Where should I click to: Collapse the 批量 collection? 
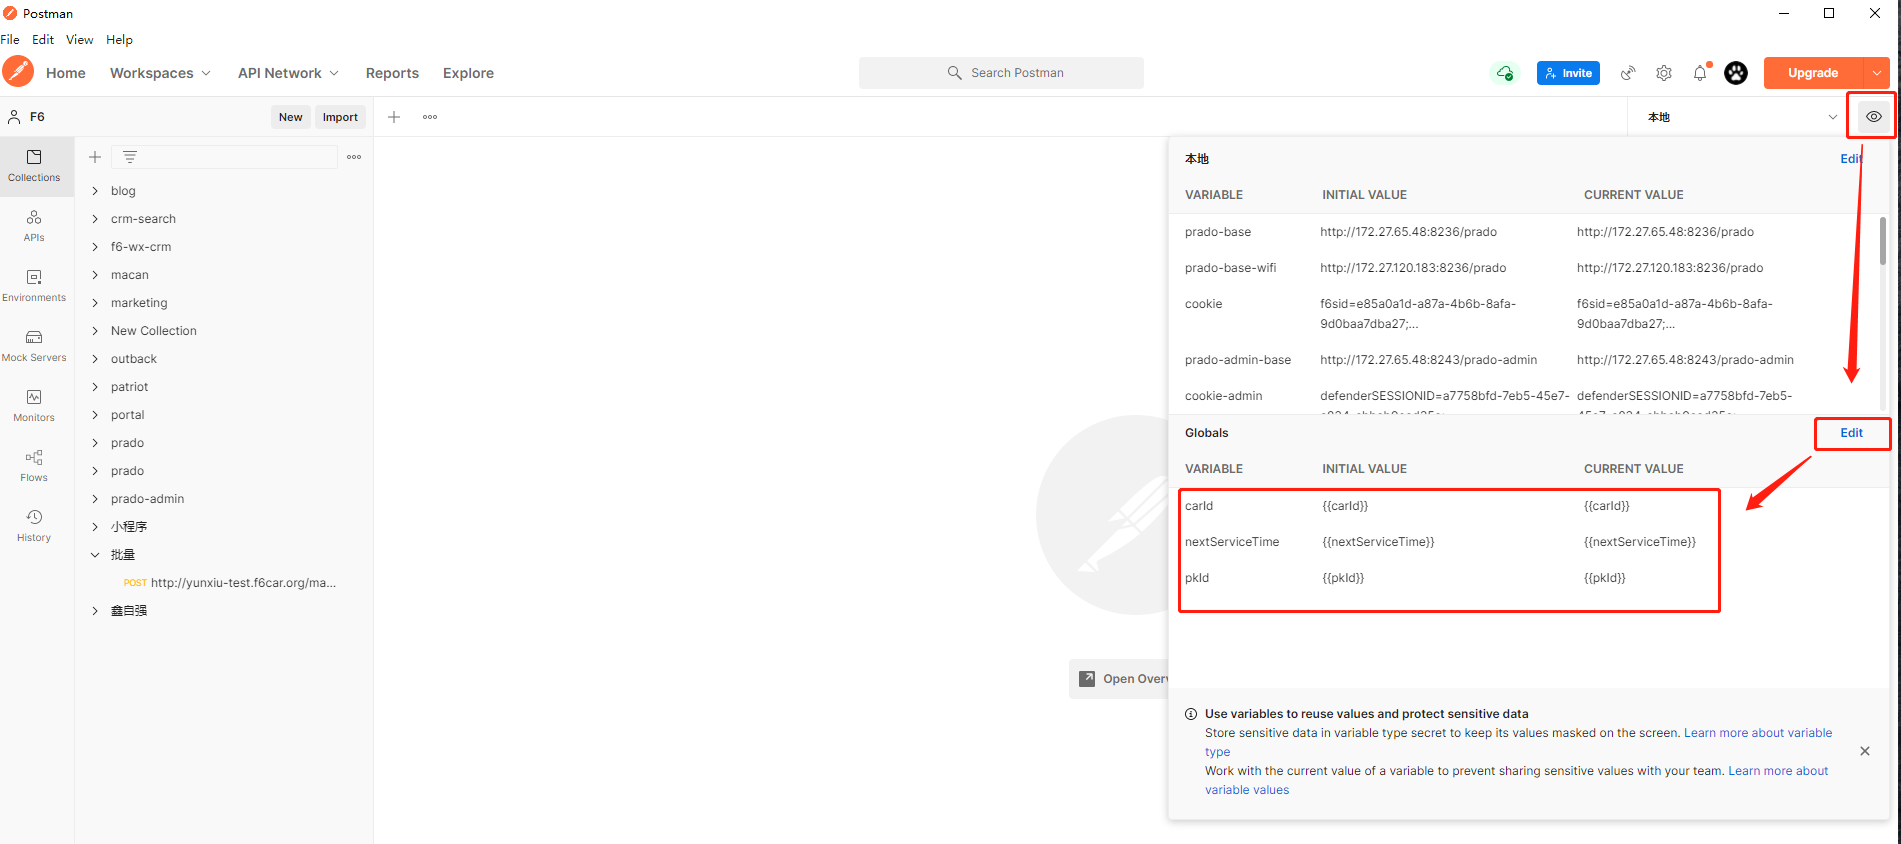click(x=95, y=555)
